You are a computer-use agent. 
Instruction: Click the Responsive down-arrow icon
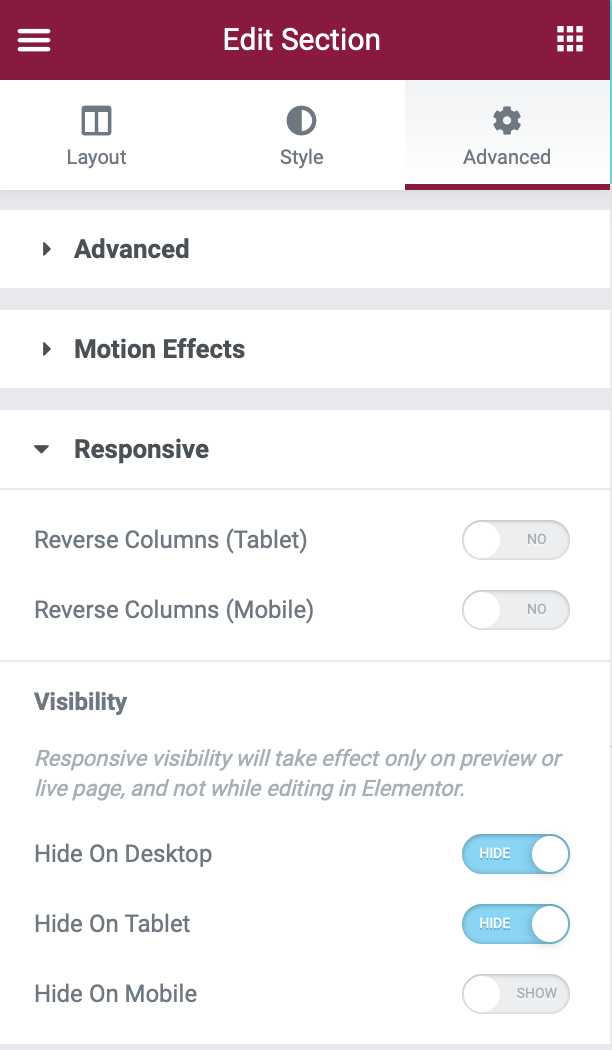42,450
